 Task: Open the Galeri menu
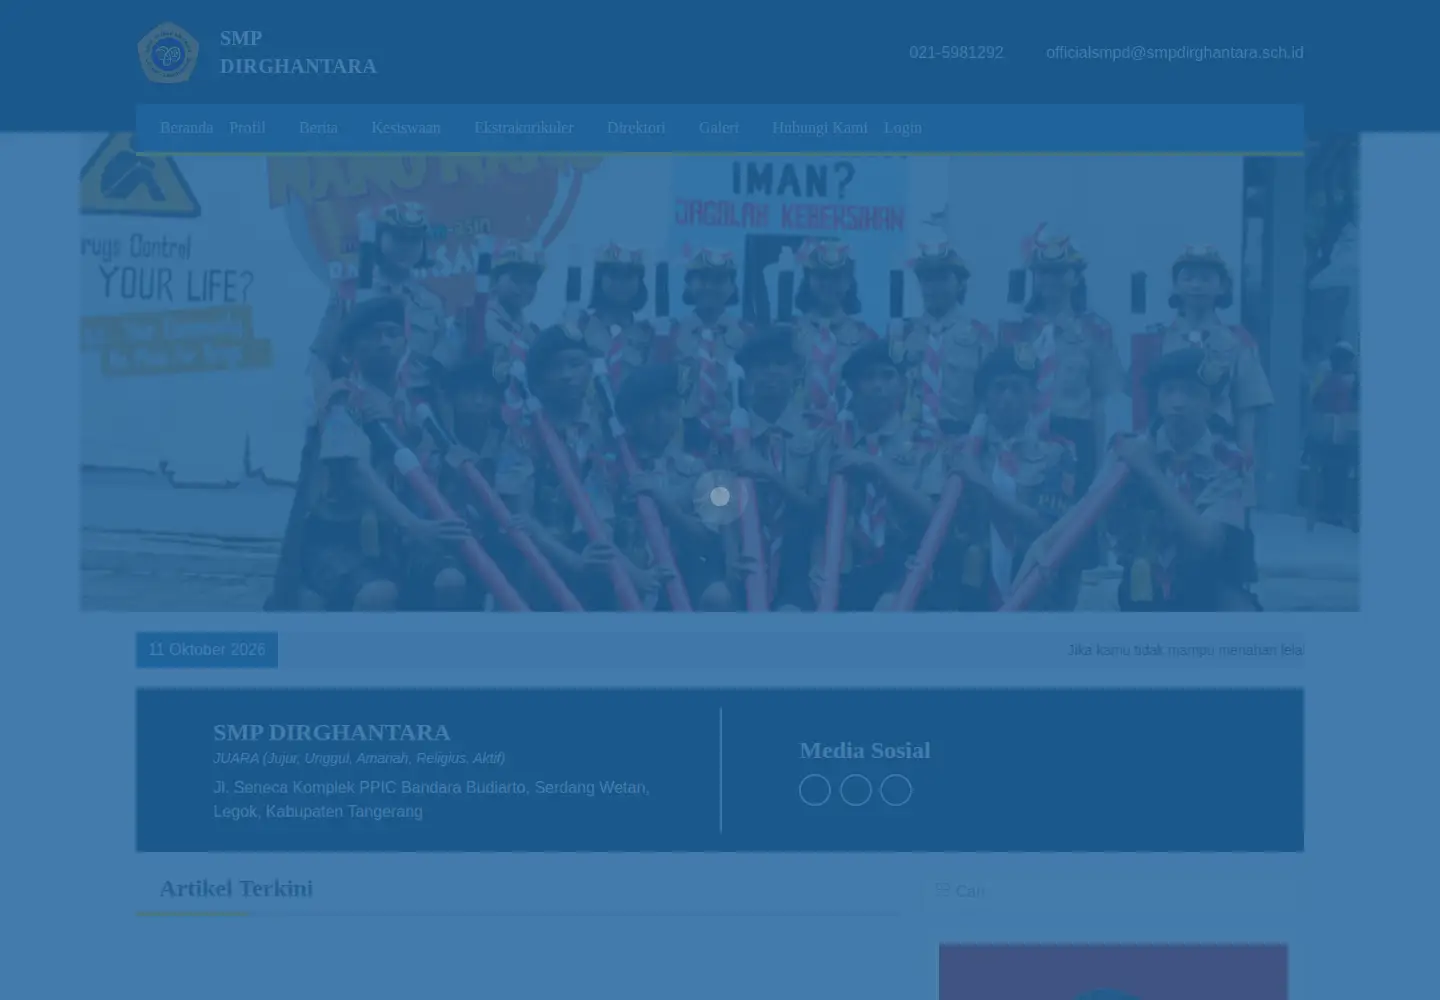tap(718, 128)
